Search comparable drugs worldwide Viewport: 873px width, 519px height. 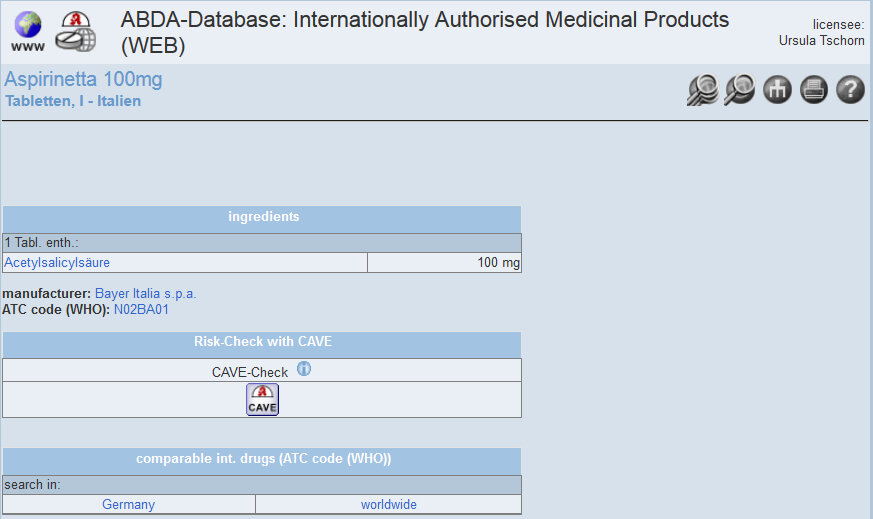pos(389,505)
